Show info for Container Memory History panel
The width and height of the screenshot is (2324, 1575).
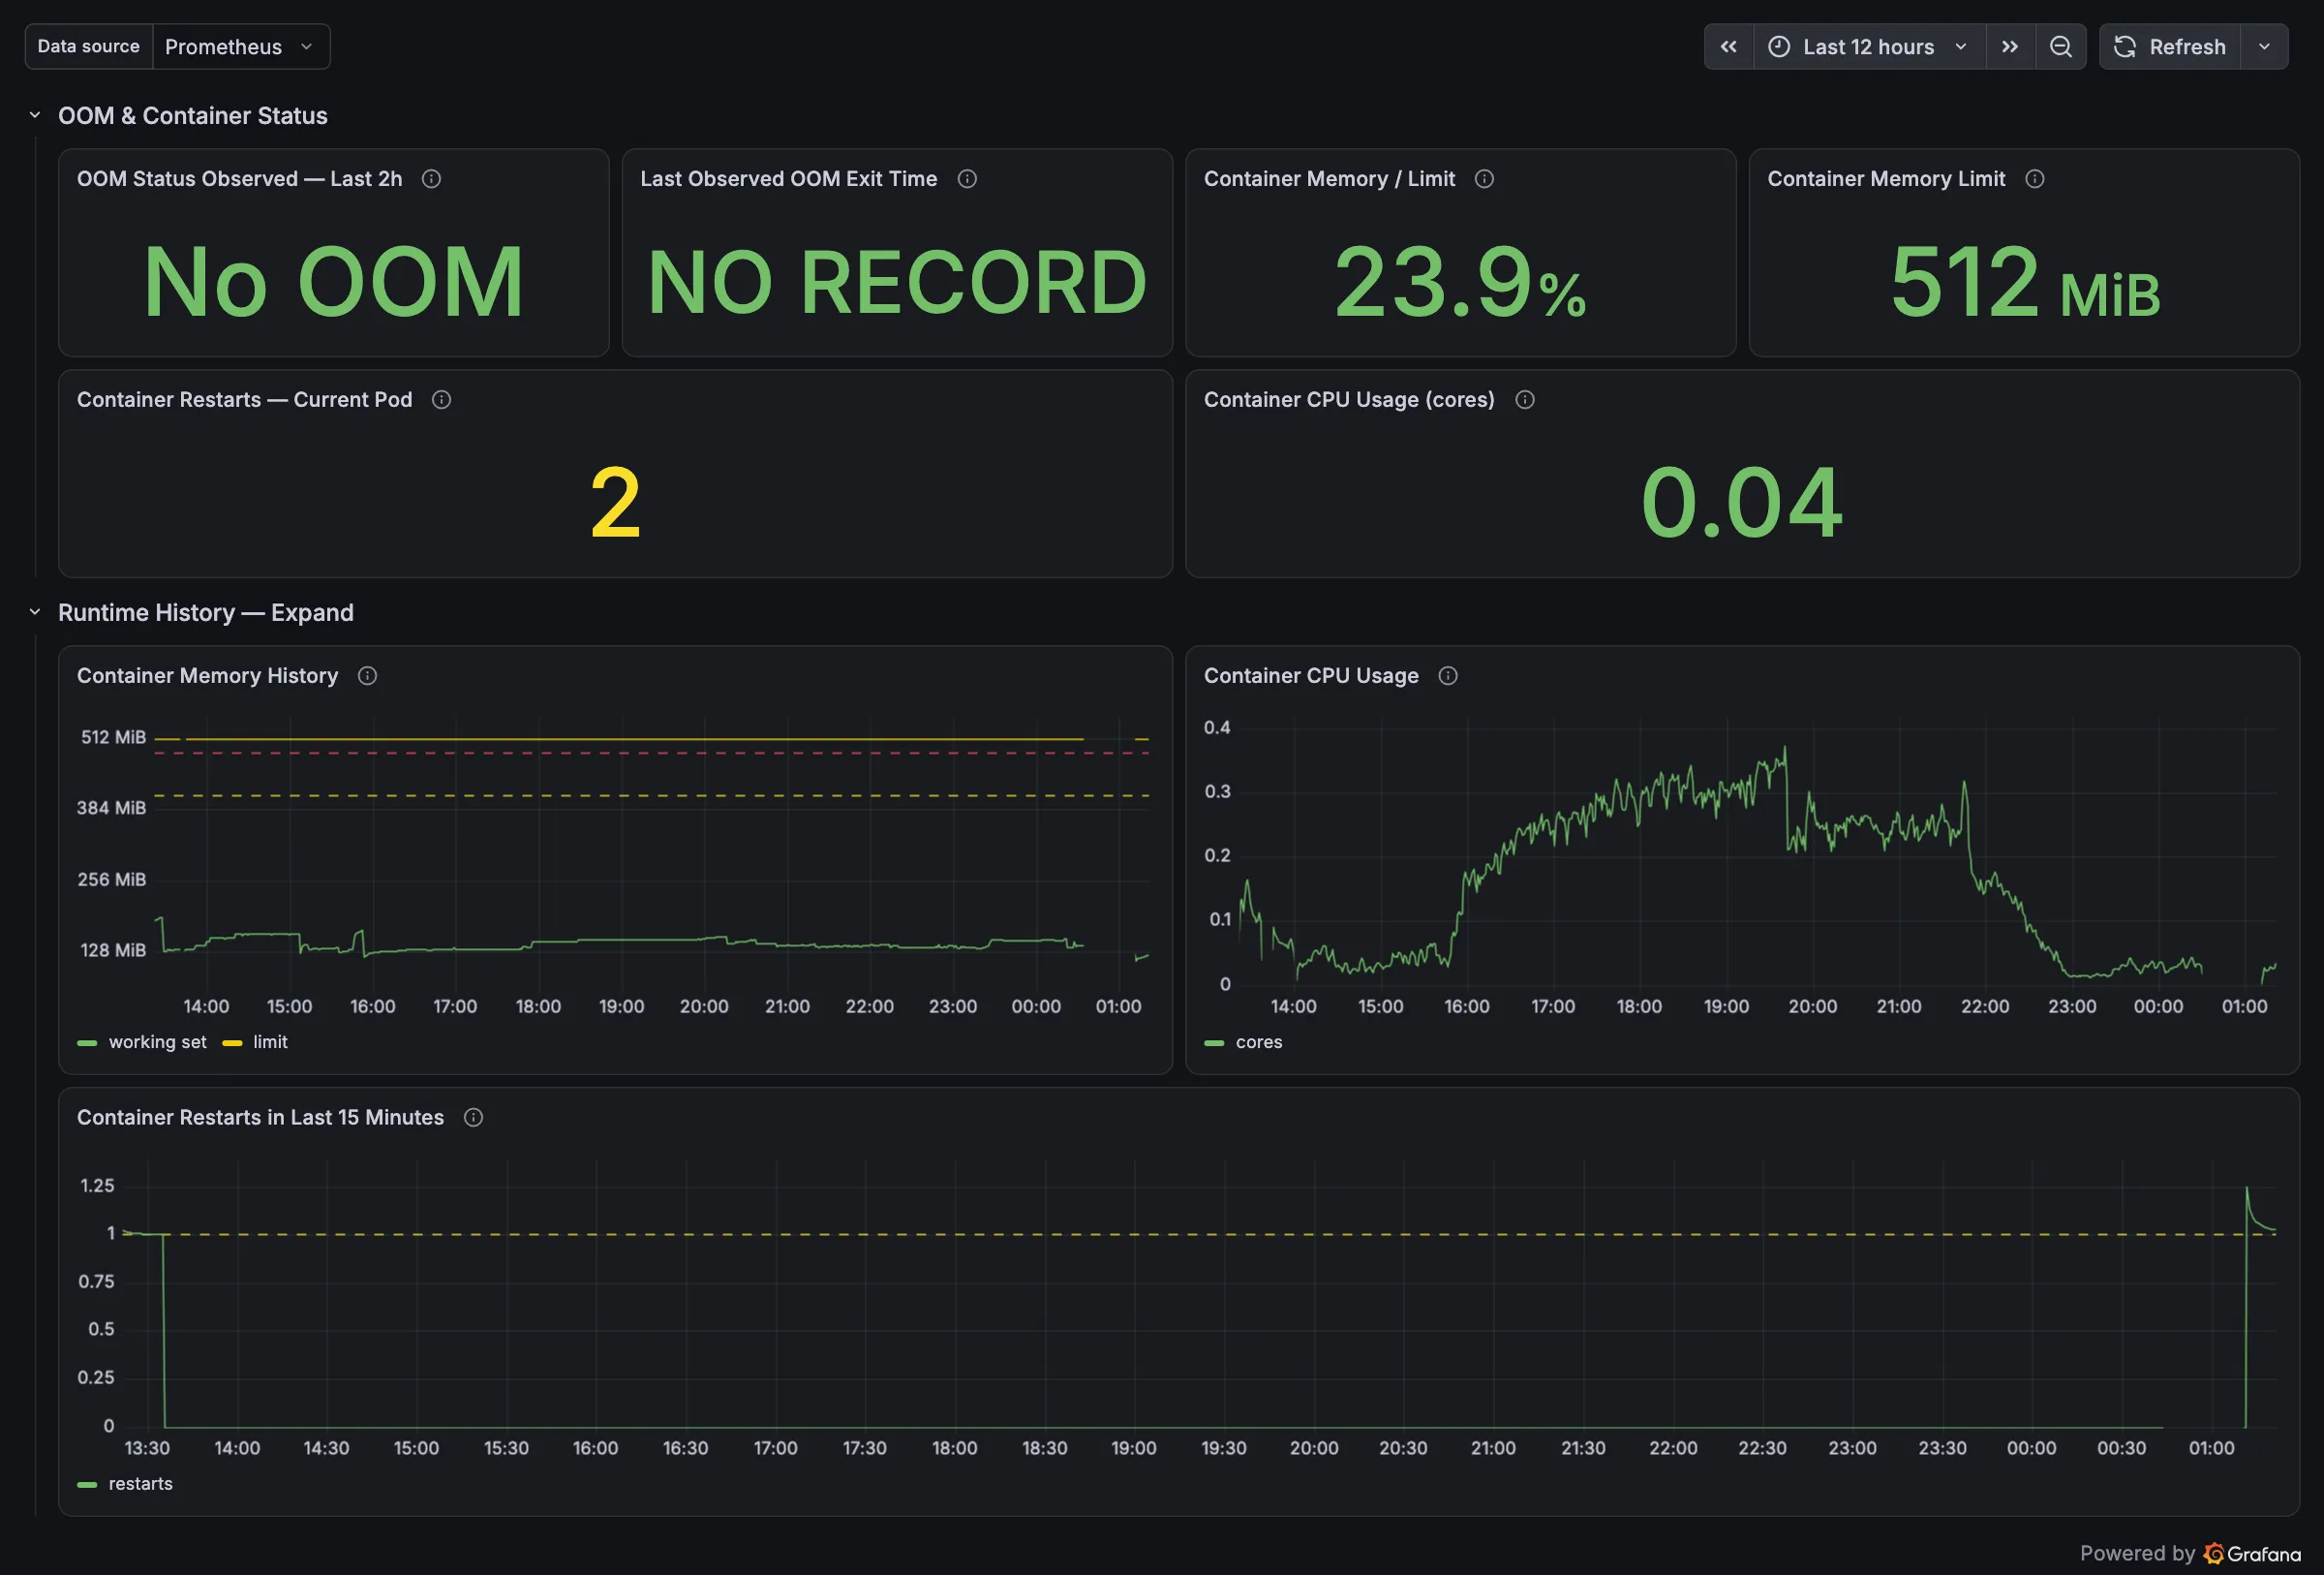click(367, 676)
